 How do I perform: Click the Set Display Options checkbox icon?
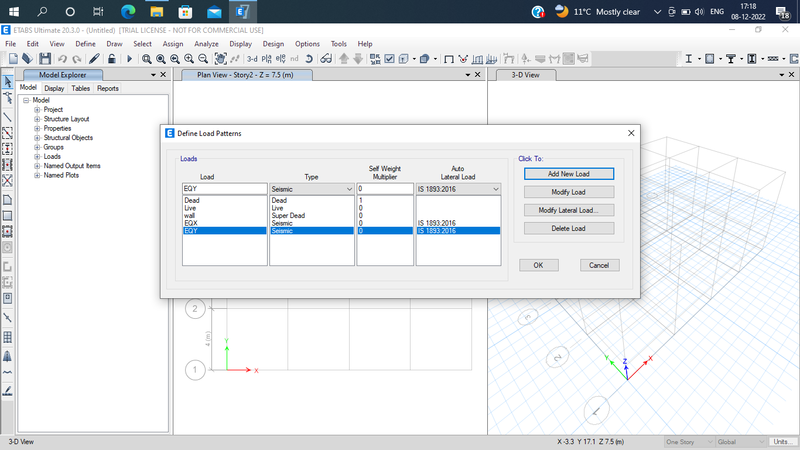[389, 59]
